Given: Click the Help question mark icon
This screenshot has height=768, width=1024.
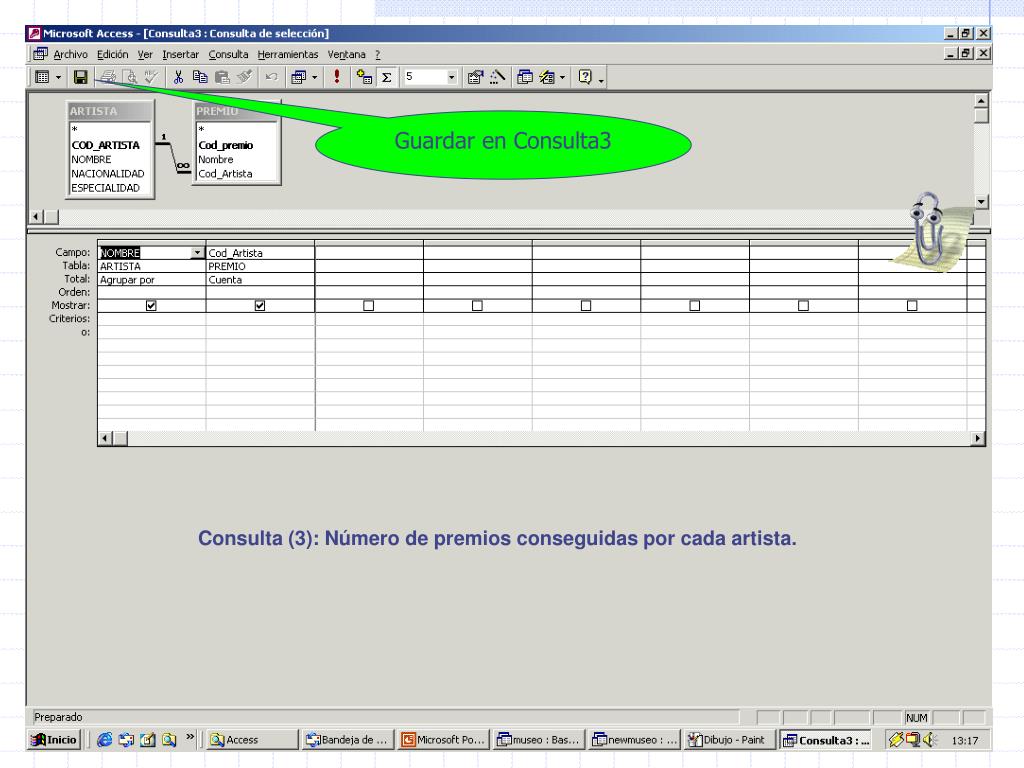Looking at the screenshot, I should [585, 77].
